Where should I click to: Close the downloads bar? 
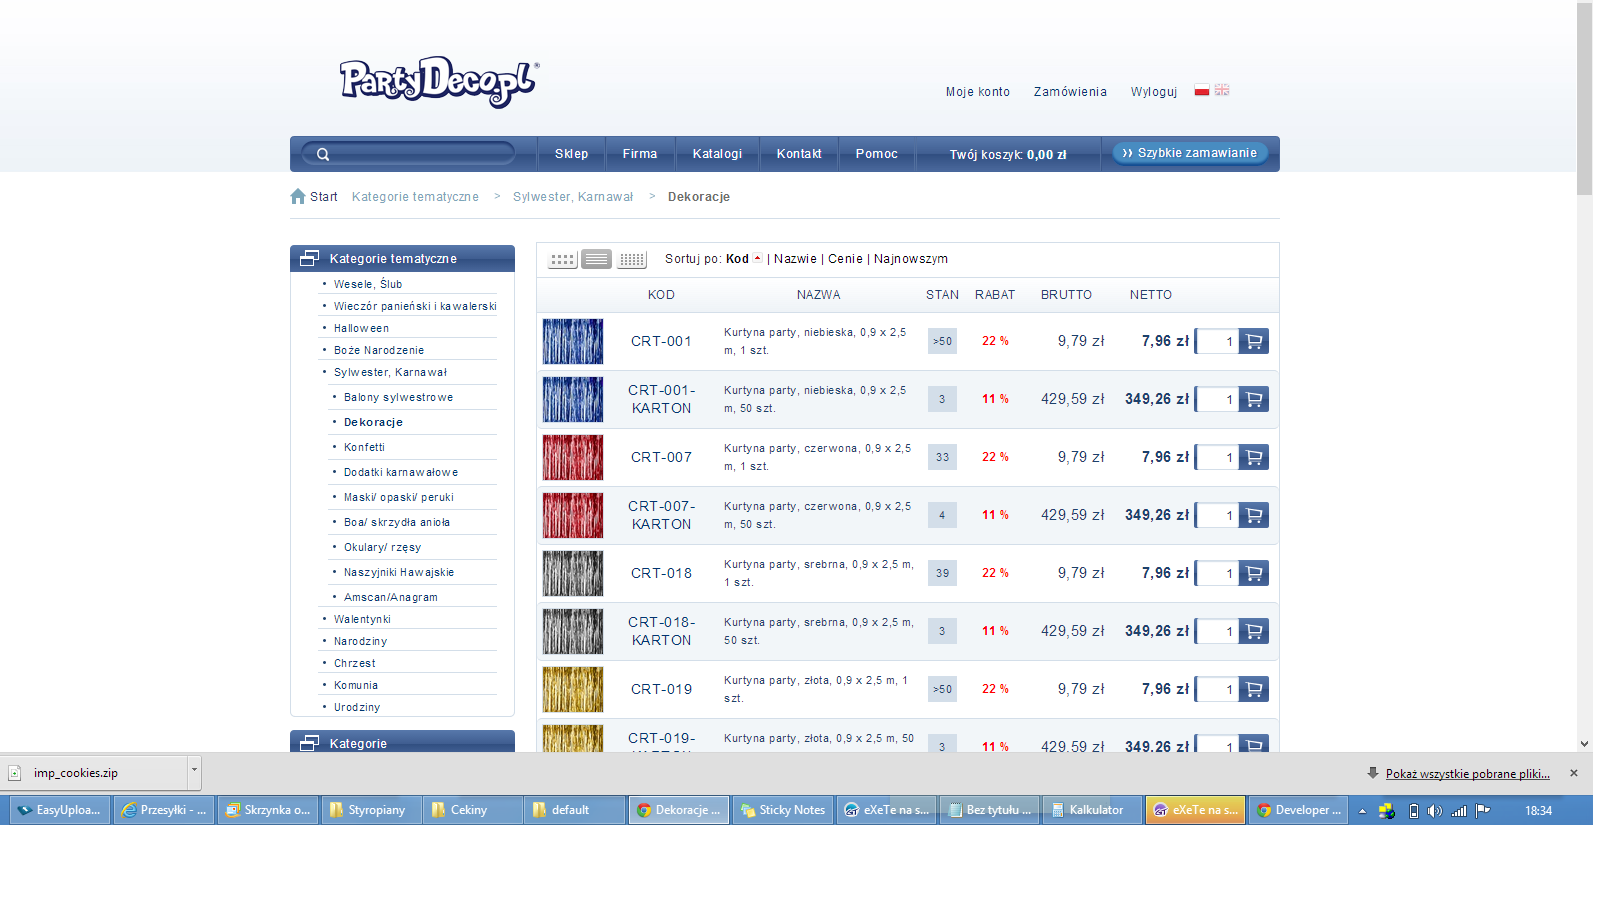click(1574, 773)
